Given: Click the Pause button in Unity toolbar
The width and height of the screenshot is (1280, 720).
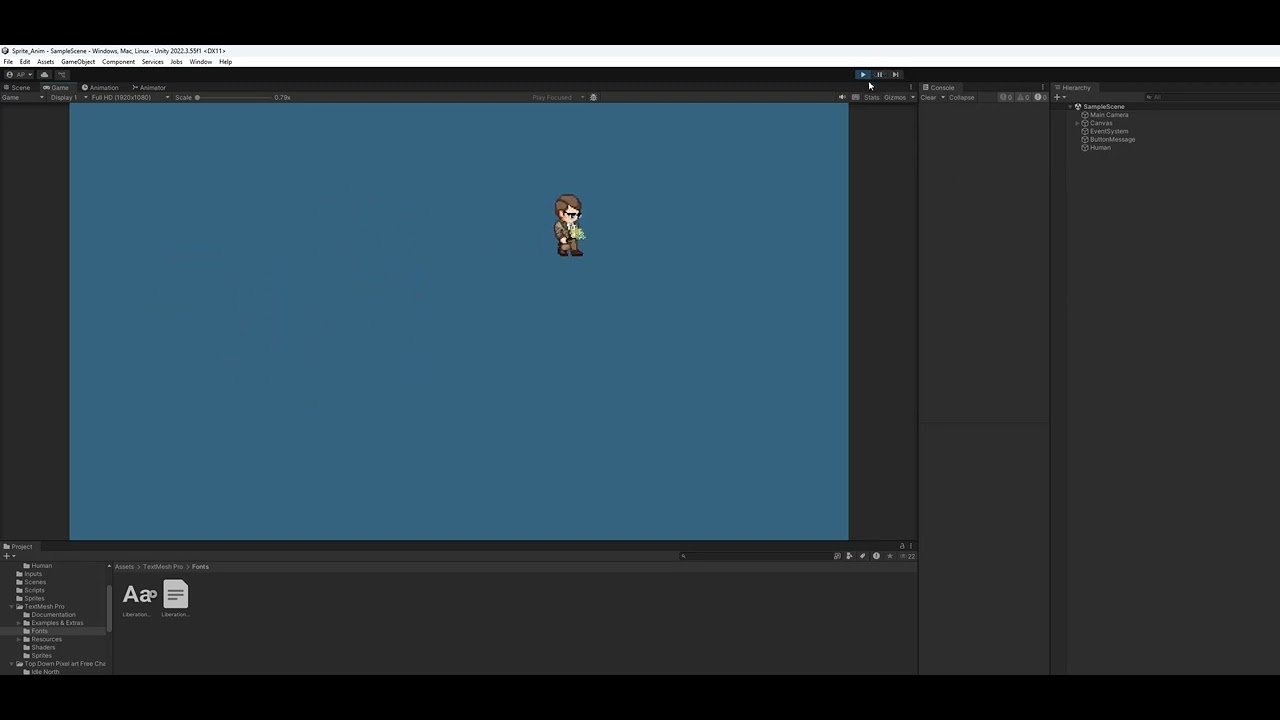Looking at the screenshot, I should click(x=879, y=74).
